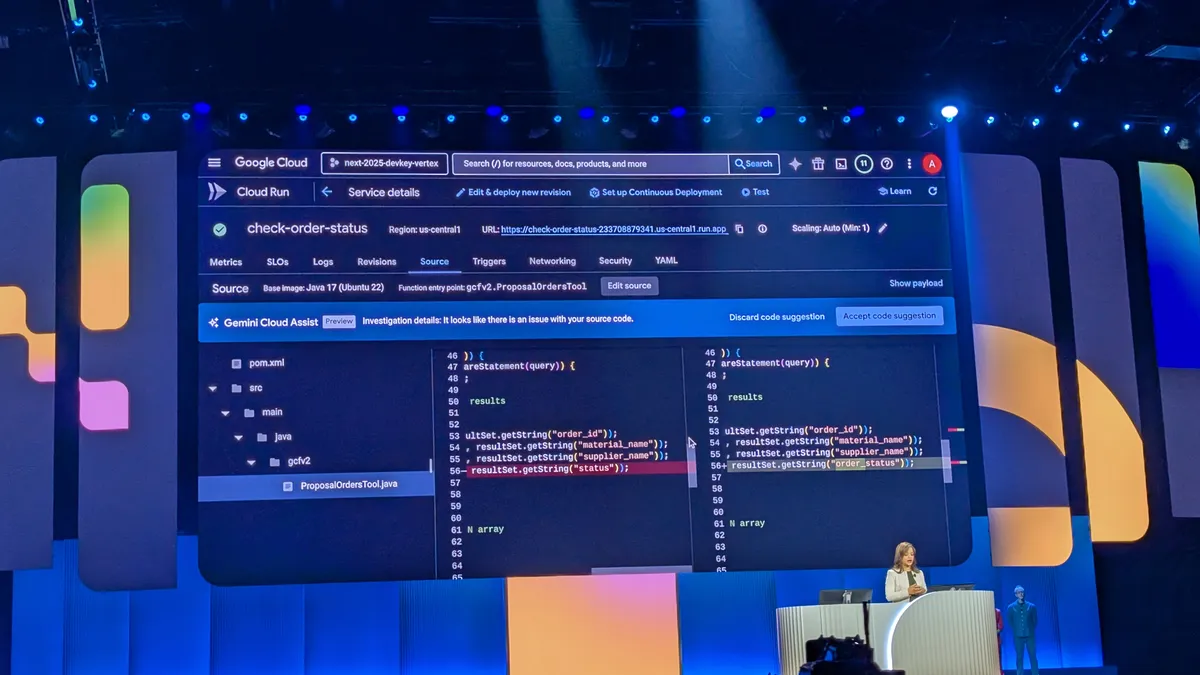Click Set up Continuous Deployment

[656, 192]
